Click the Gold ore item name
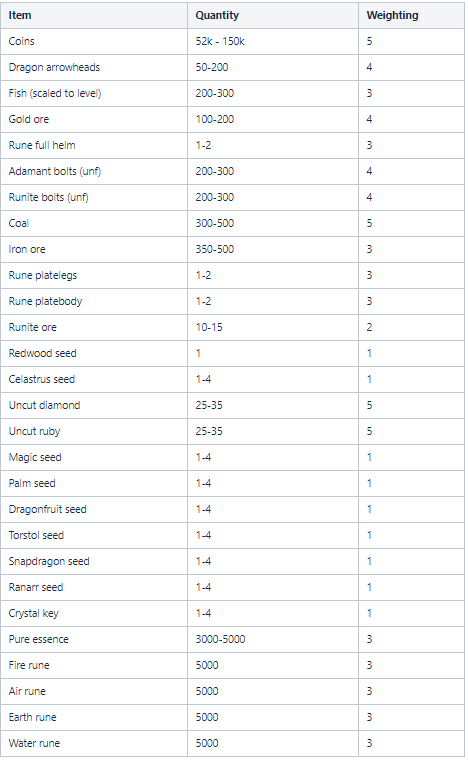Screen dimensions: 468x762 (x=29, y=120)
